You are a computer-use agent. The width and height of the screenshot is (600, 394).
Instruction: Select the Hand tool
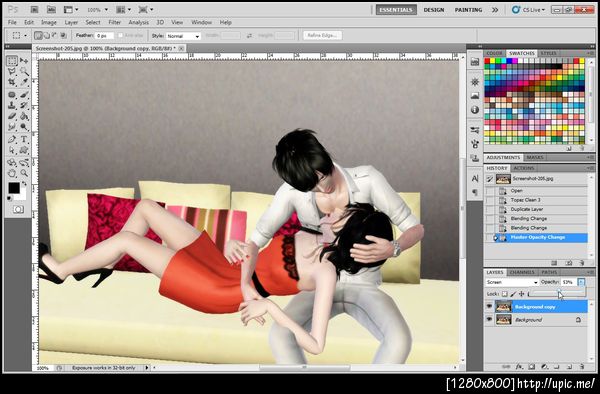(12, 173)
